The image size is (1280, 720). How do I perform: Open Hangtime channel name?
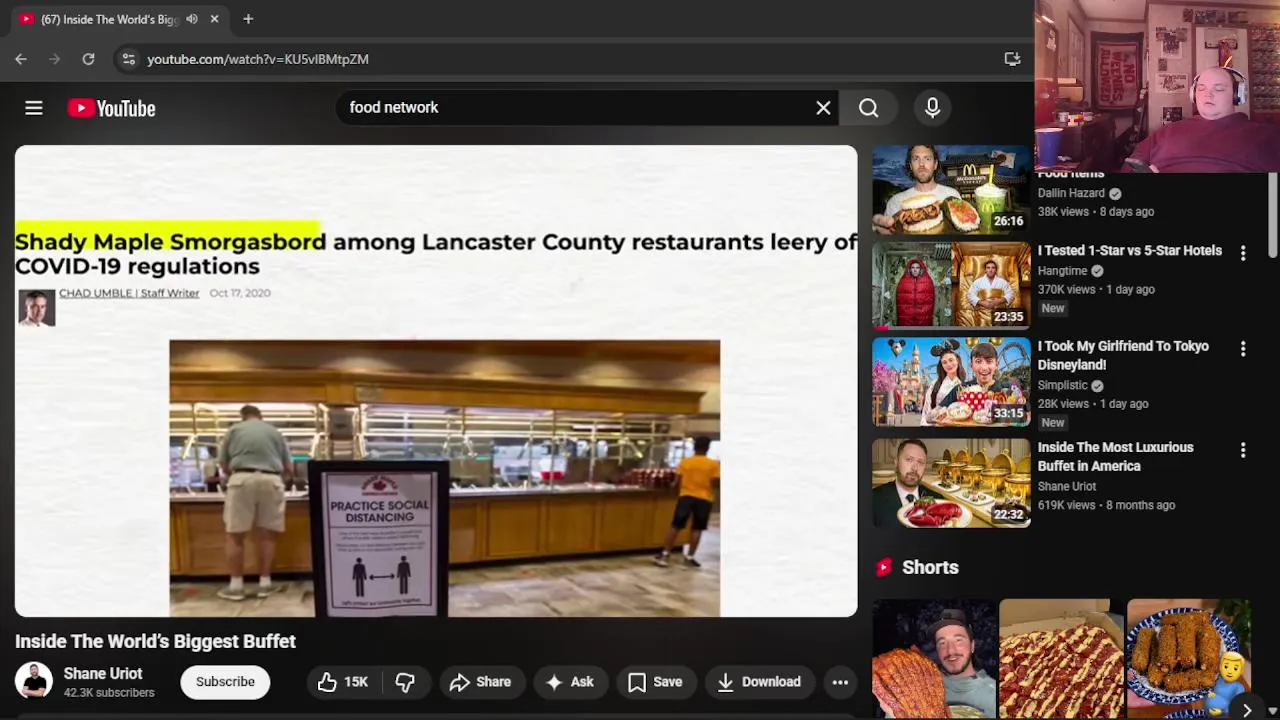coord(1062,271)
